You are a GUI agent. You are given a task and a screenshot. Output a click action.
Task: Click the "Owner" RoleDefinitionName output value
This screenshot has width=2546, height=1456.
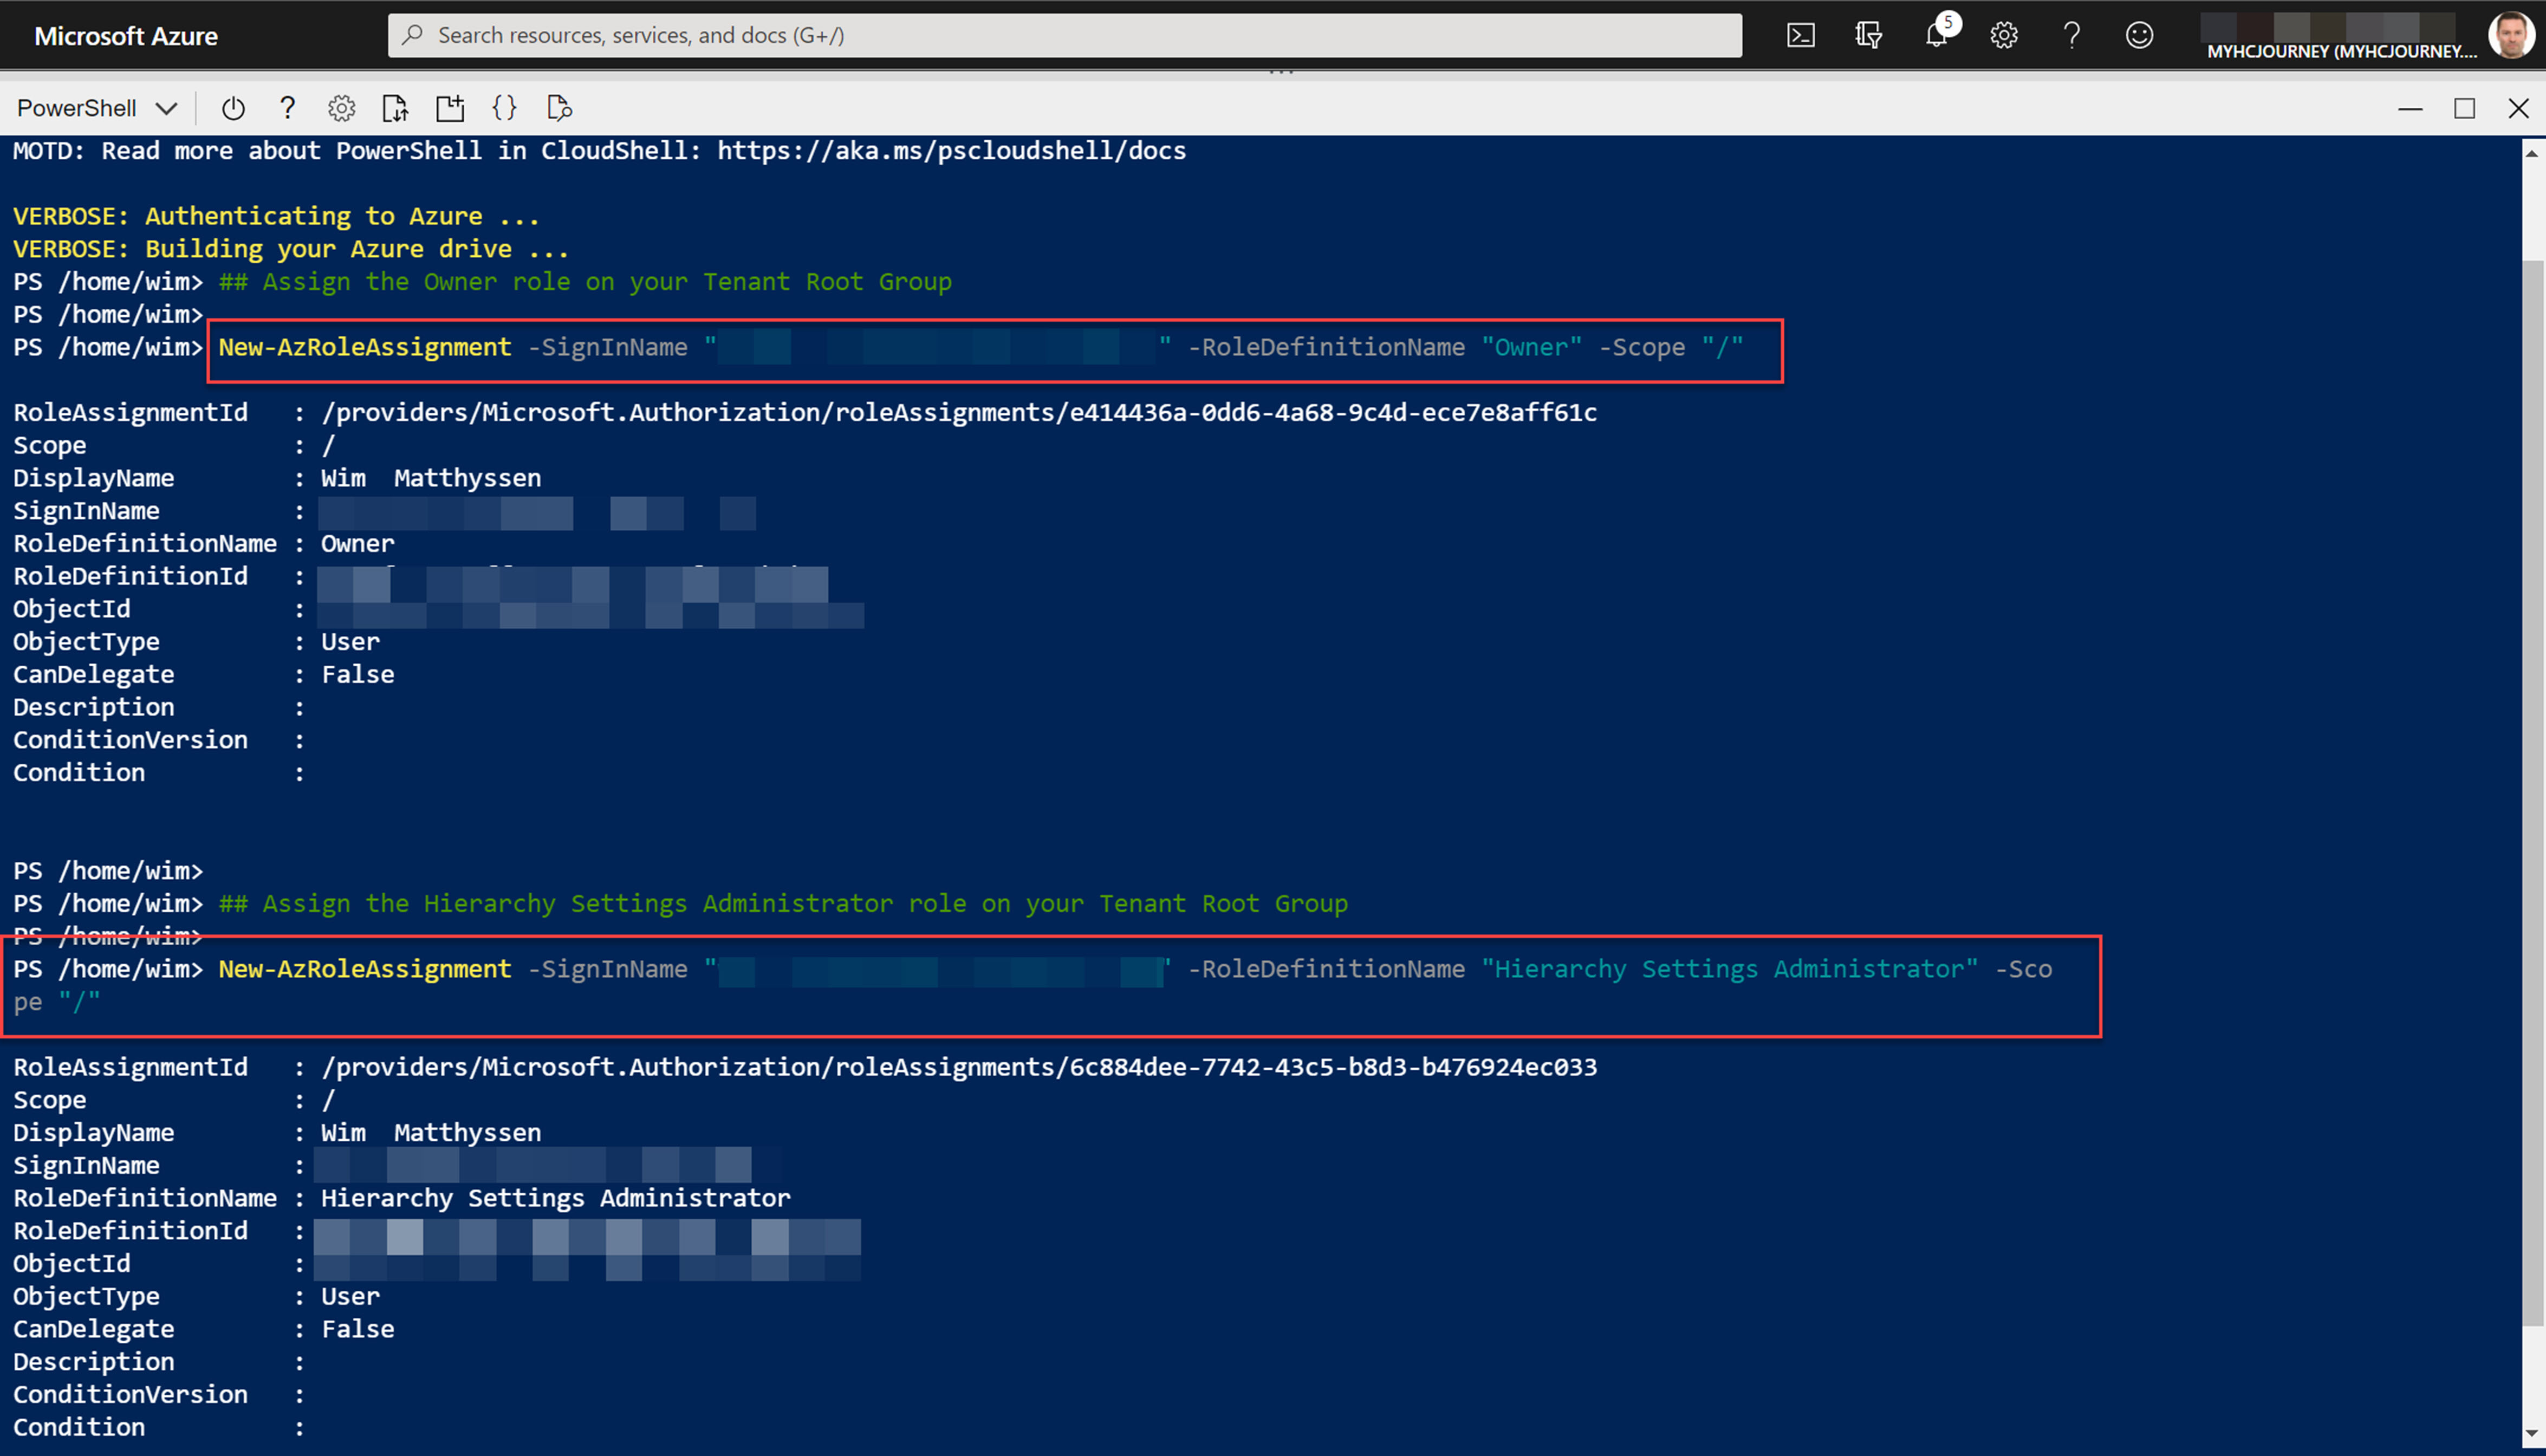[x=357, y=544]
